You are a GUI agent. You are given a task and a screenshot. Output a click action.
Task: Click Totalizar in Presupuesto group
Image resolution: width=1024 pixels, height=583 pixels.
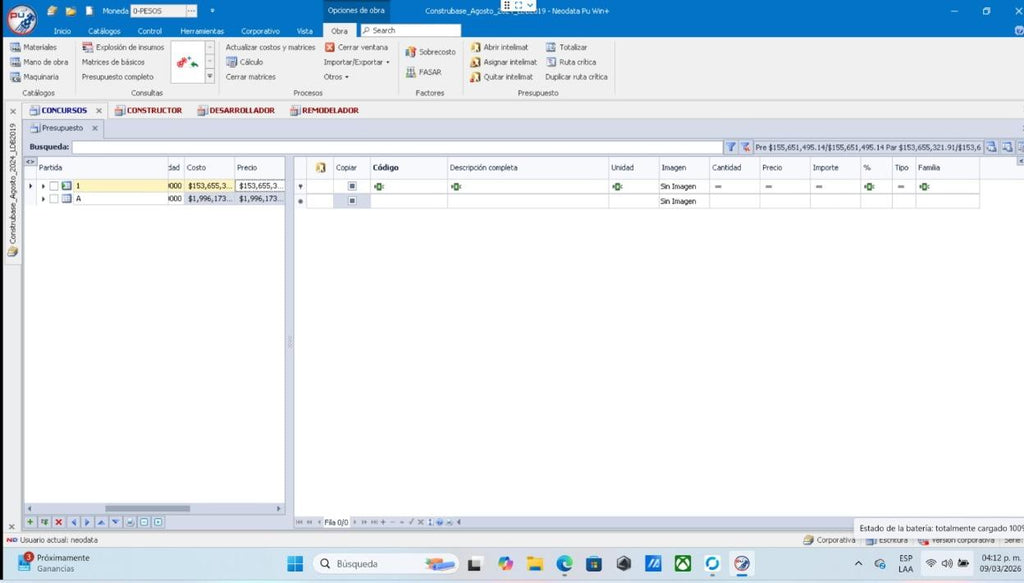[x=566, y=47]
